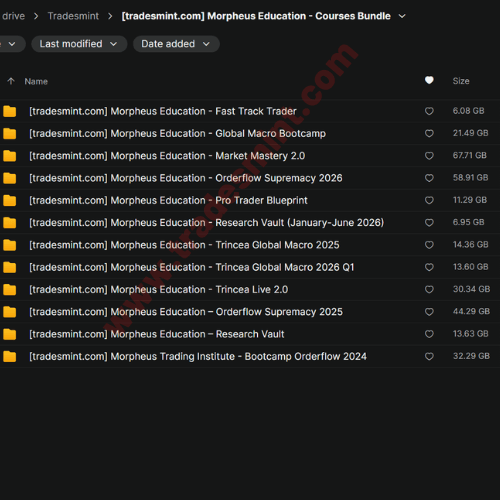Click the 44.29 GB size value
Viewport: 500px width, 500px height.
[471, 312]
